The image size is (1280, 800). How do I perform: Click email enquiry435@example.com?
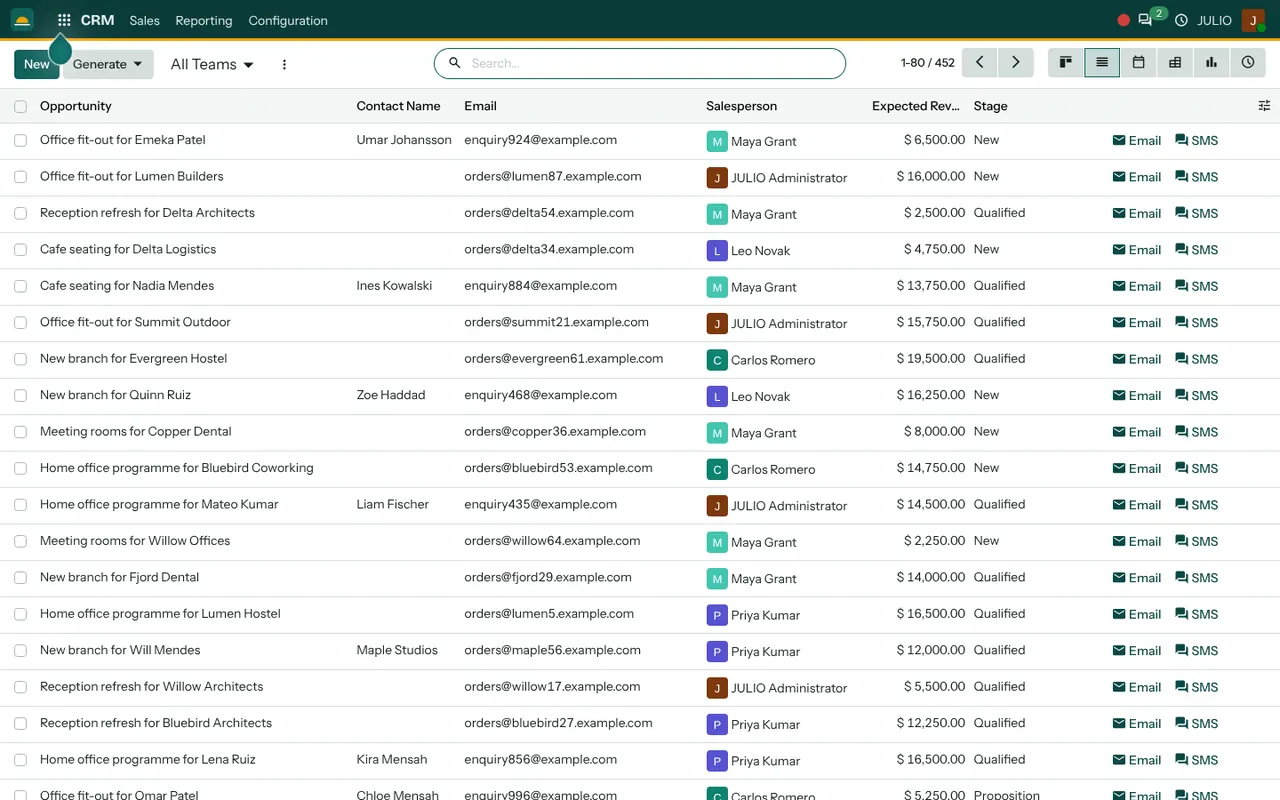541,505
